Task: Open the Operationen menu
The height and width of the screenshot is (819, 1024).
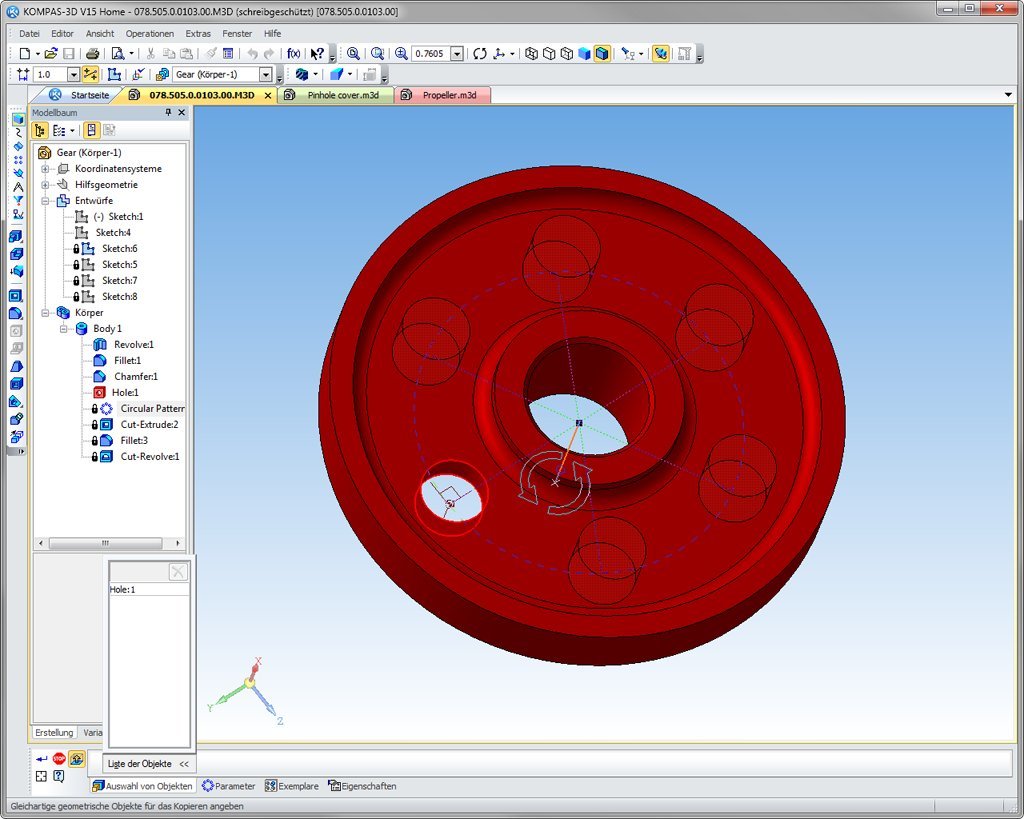Action: (150, 33)
